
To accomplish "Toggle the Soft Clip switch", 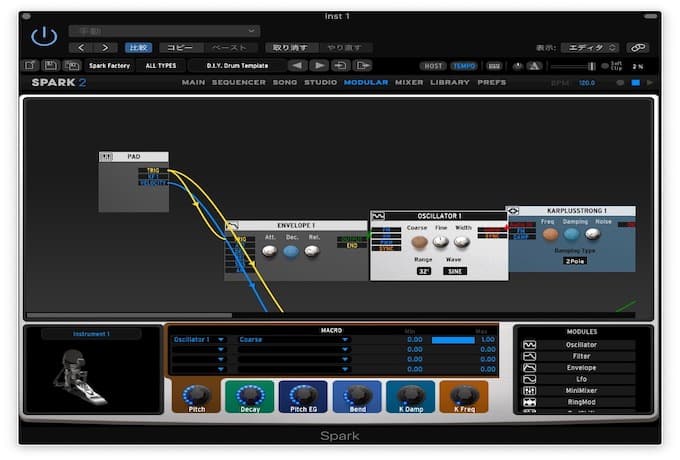I will tap(605, 66).
